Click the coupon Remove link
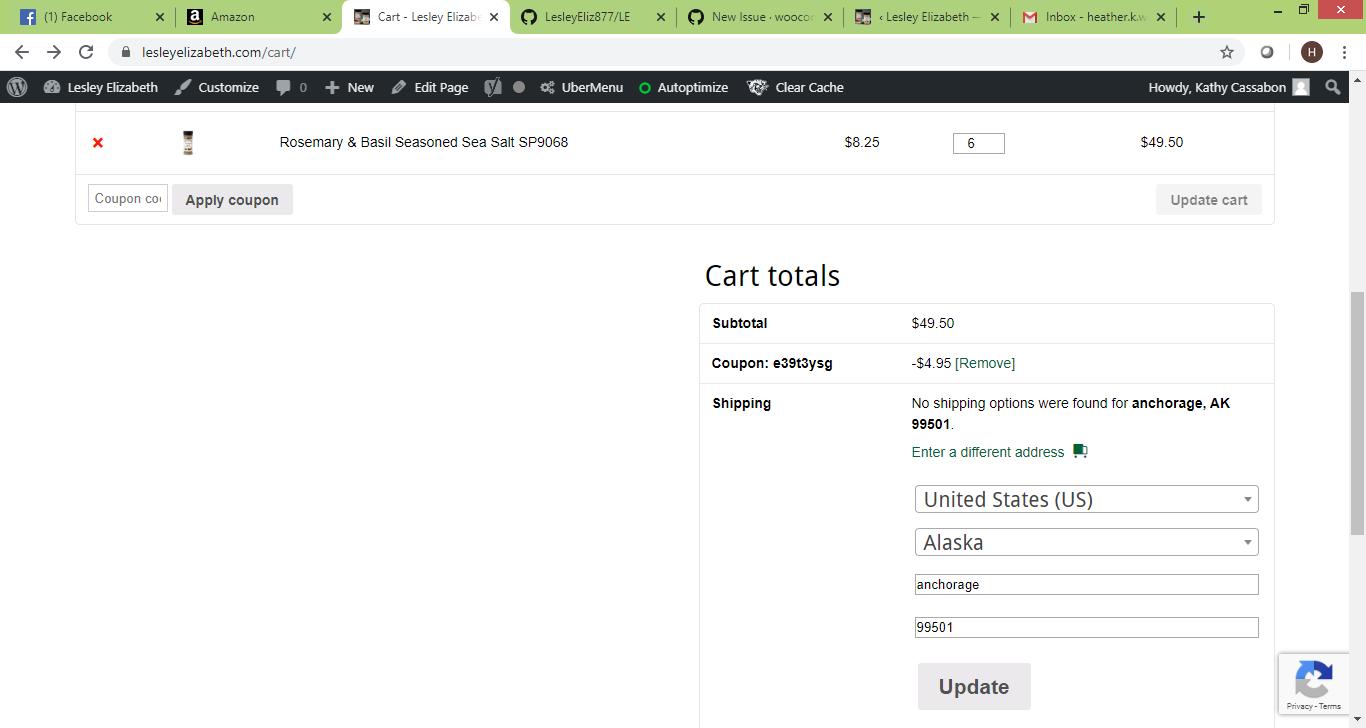Viewport: 1366px width, 728px height. pyautogui.click(x=985, y=363)
